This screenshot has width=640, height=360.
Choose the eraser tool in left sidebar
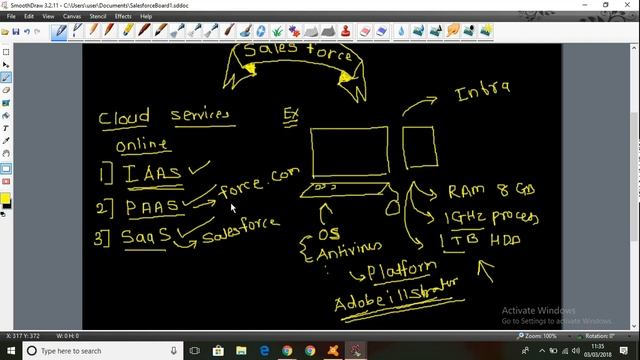6,90
